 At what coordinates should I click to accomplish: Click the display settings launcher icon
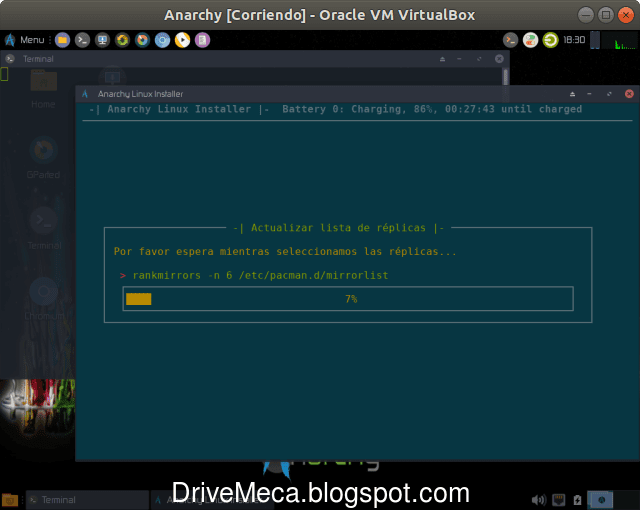tap(102, 40)
